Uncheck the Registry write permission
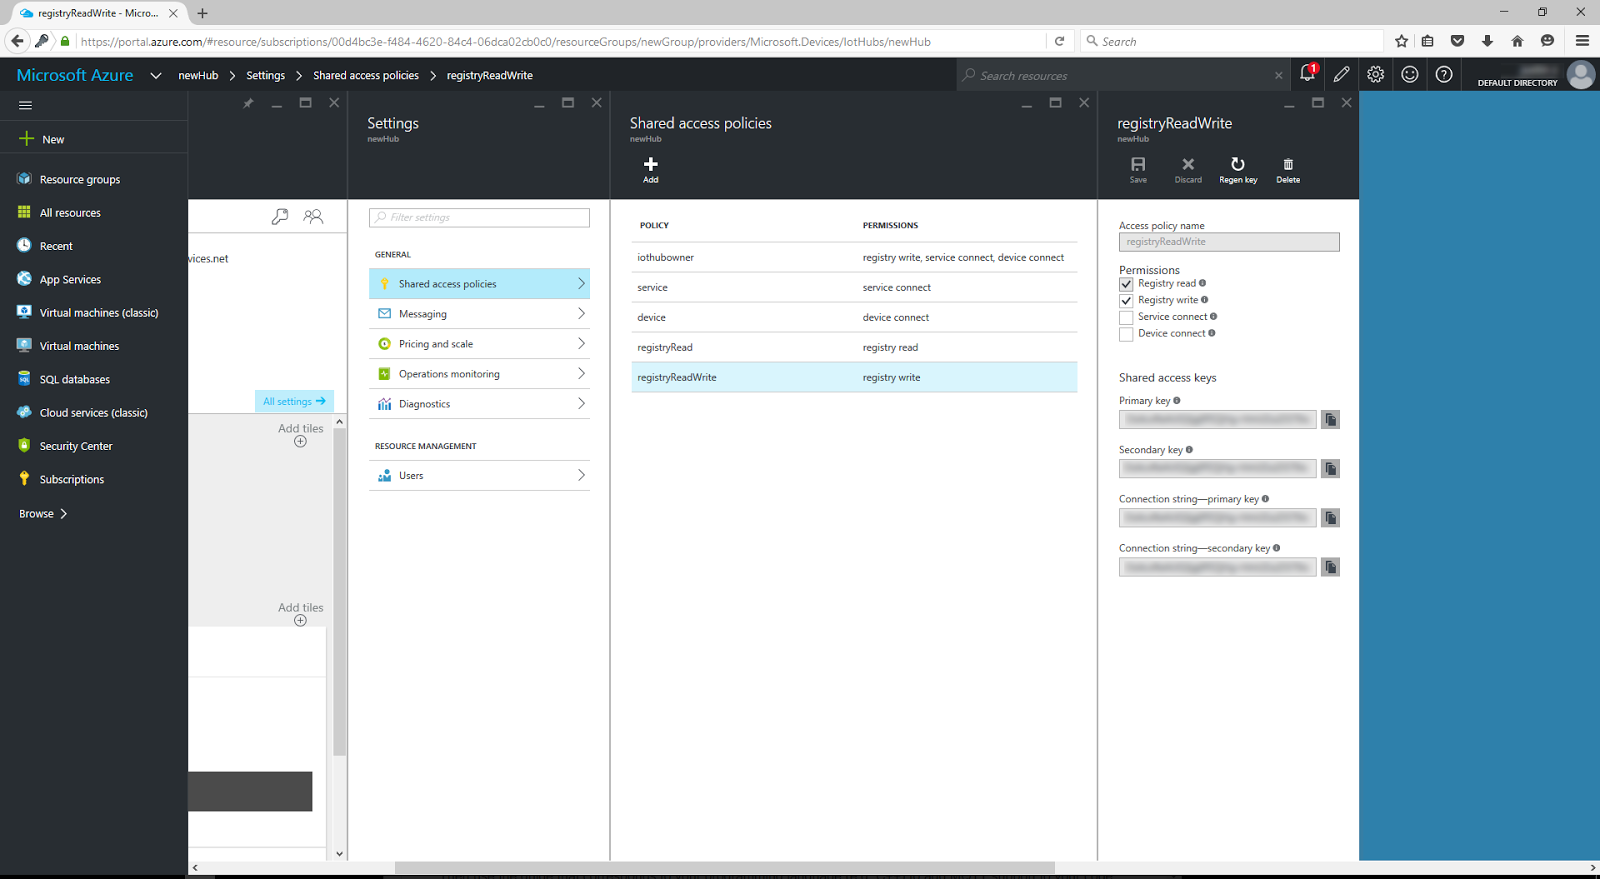This screenshot has height=879, width=1600. click(x=1126, y=301)
